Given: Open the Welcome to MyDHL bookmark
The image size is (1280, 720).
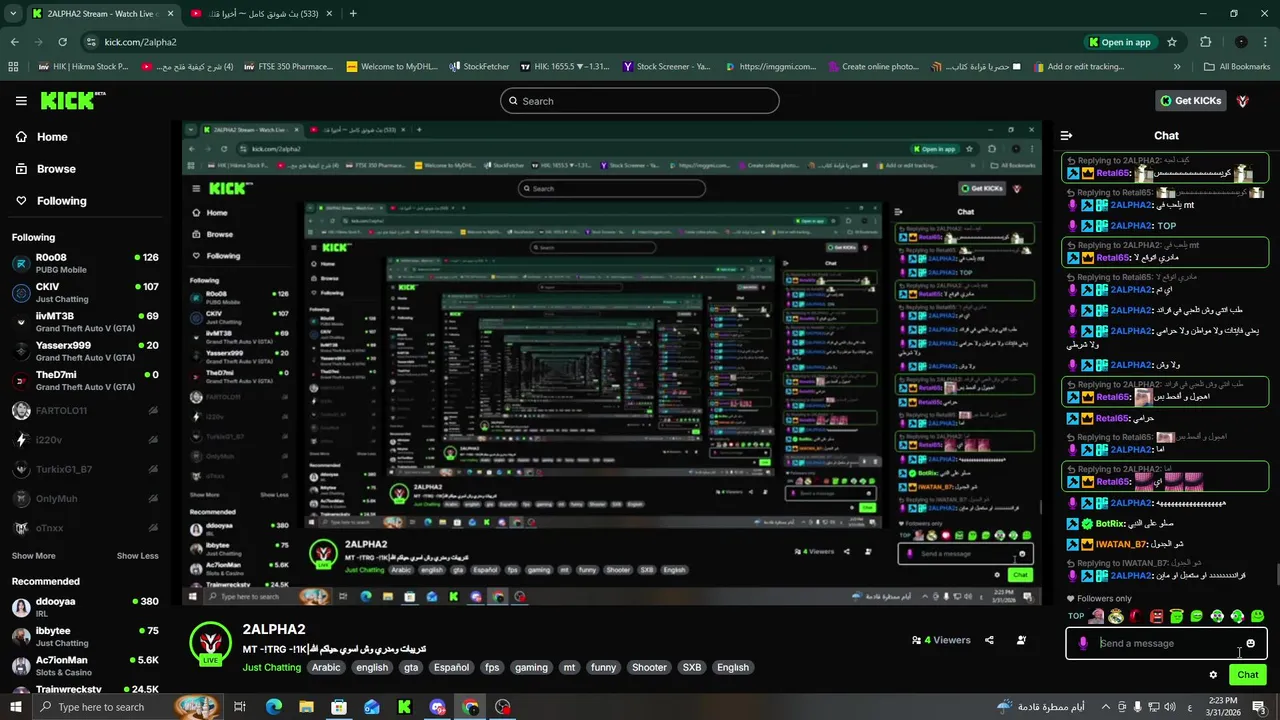Looking at the screenshot, I should coord(390,67).
